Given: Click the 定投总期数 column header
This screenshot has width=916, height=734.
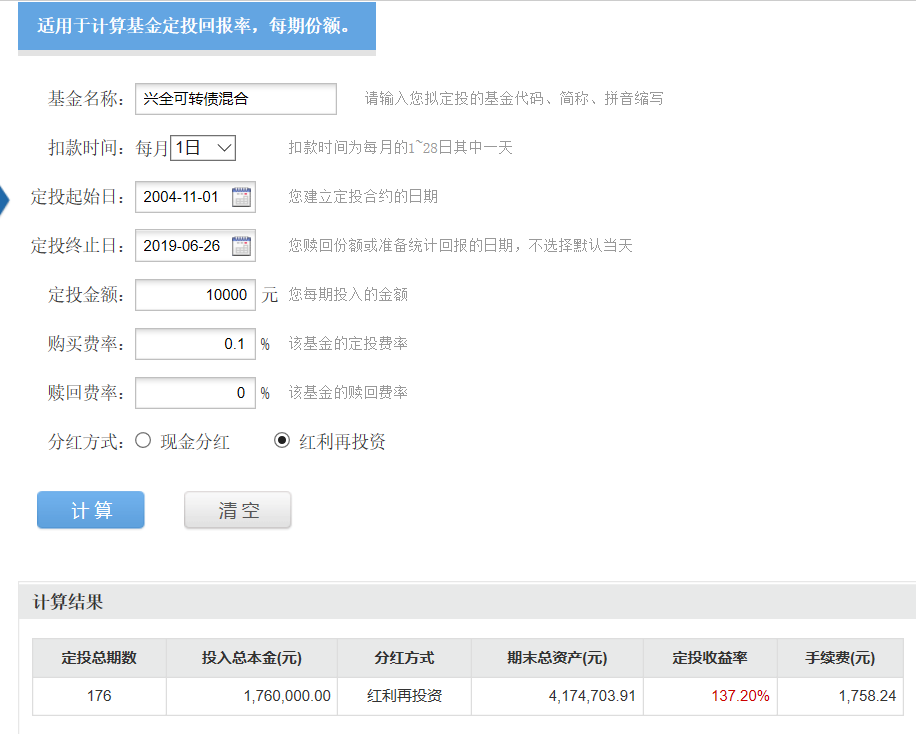Looking at the screenshot, I should [x=99, y=658].
